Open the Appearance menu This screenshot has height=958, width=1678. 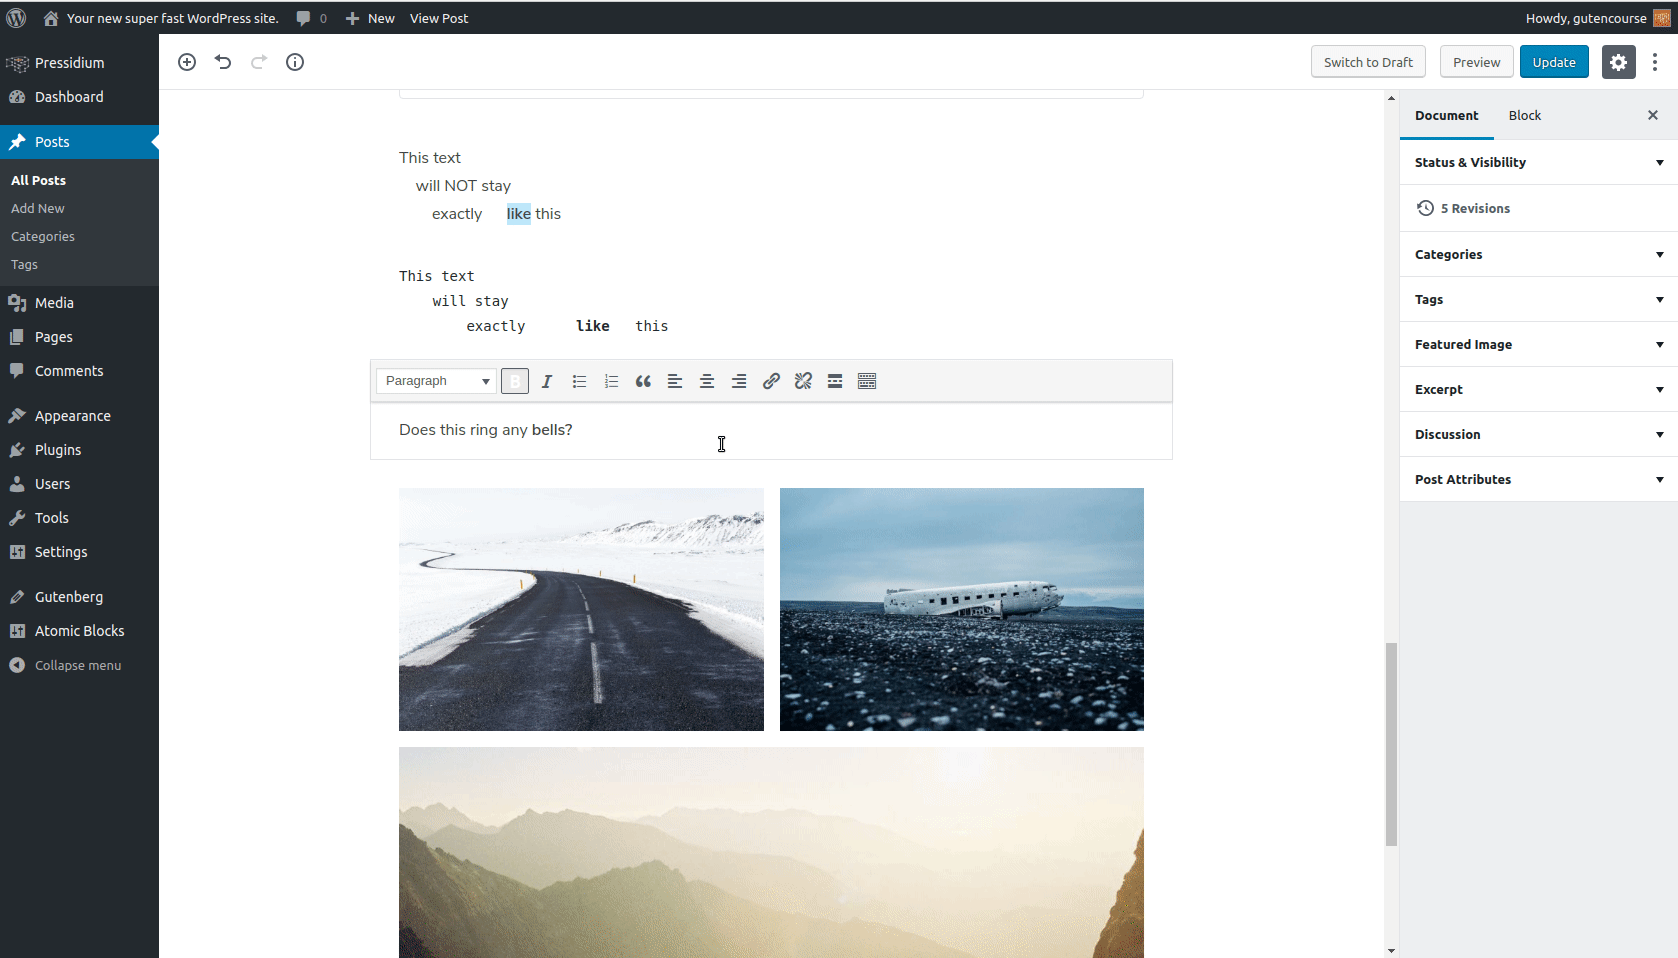point(79,416)
